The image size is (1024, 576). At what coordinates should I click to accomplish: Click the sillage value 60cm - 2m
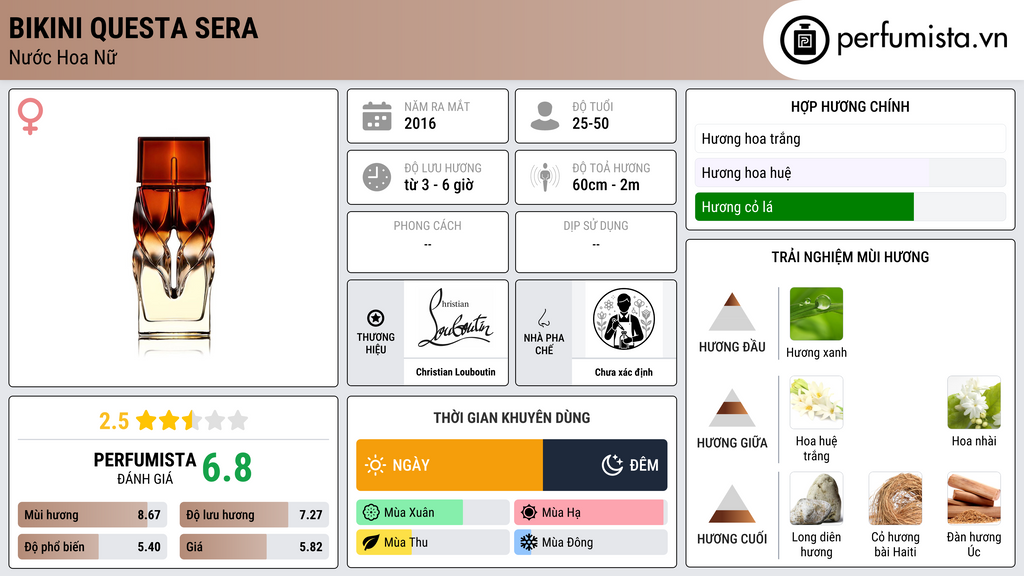click(x=605, y=185)
